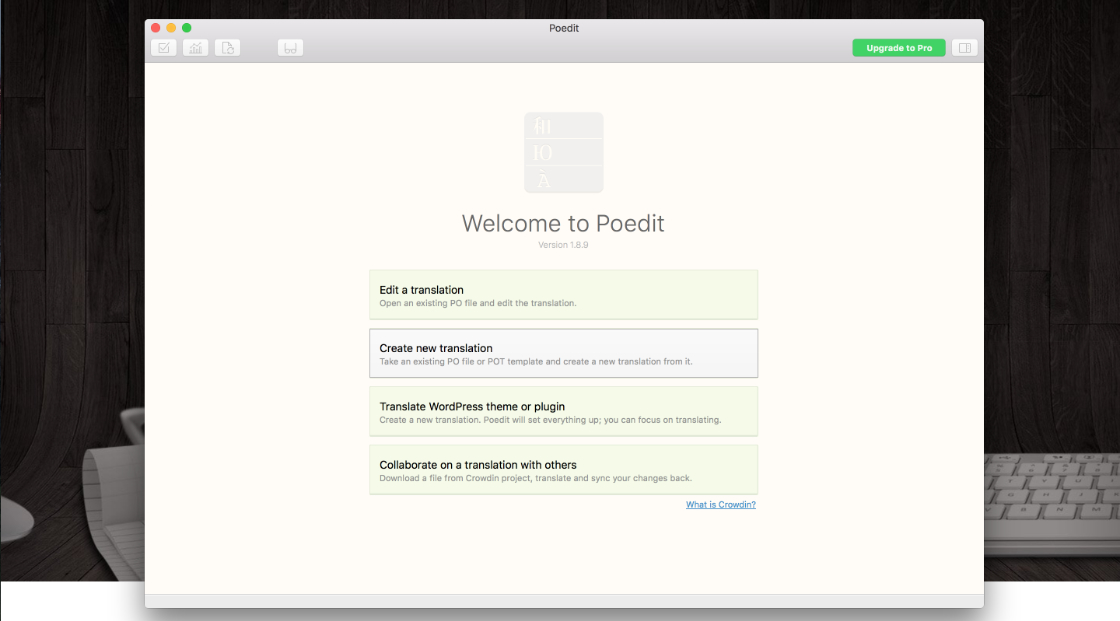Close the Poedit window with red button
The image size is (1120, 621).
point(156,28)
